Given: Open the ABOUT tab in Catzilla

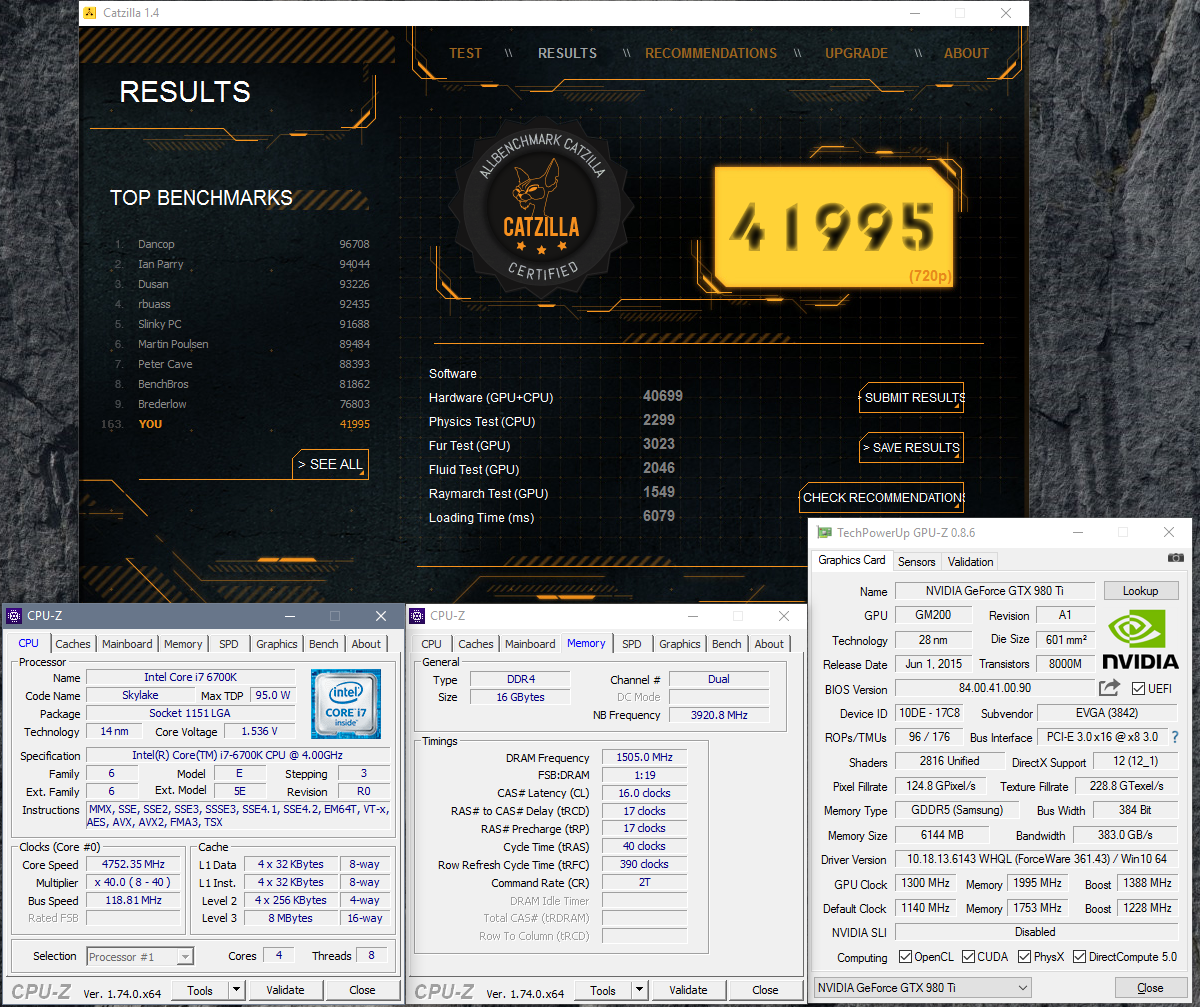Looking at the screenshot, I should tap(966, 53).
